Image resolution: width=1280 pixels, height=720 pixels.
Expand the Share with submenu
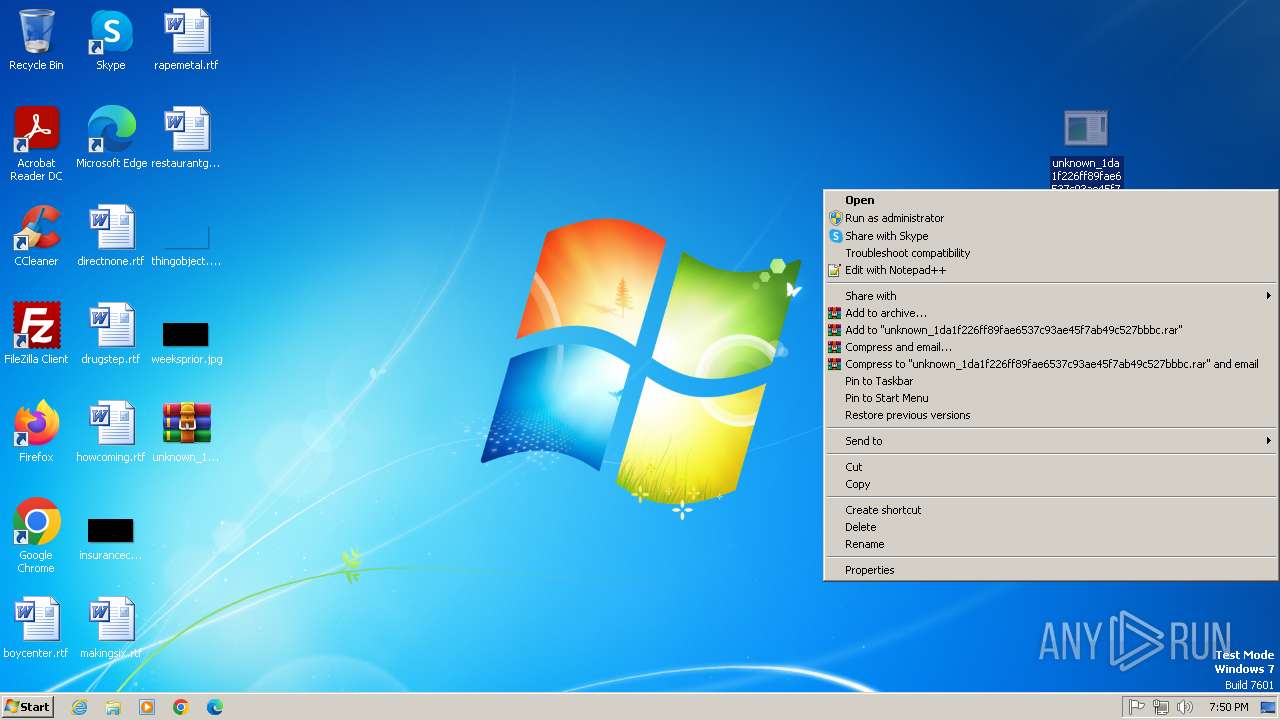(x=1050, y=296)
